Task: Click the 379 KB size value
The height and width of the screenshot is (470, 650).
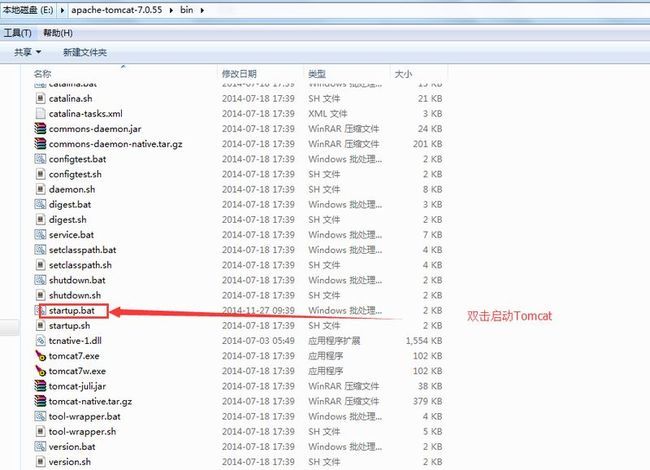Action: click(x=427, y=401)
